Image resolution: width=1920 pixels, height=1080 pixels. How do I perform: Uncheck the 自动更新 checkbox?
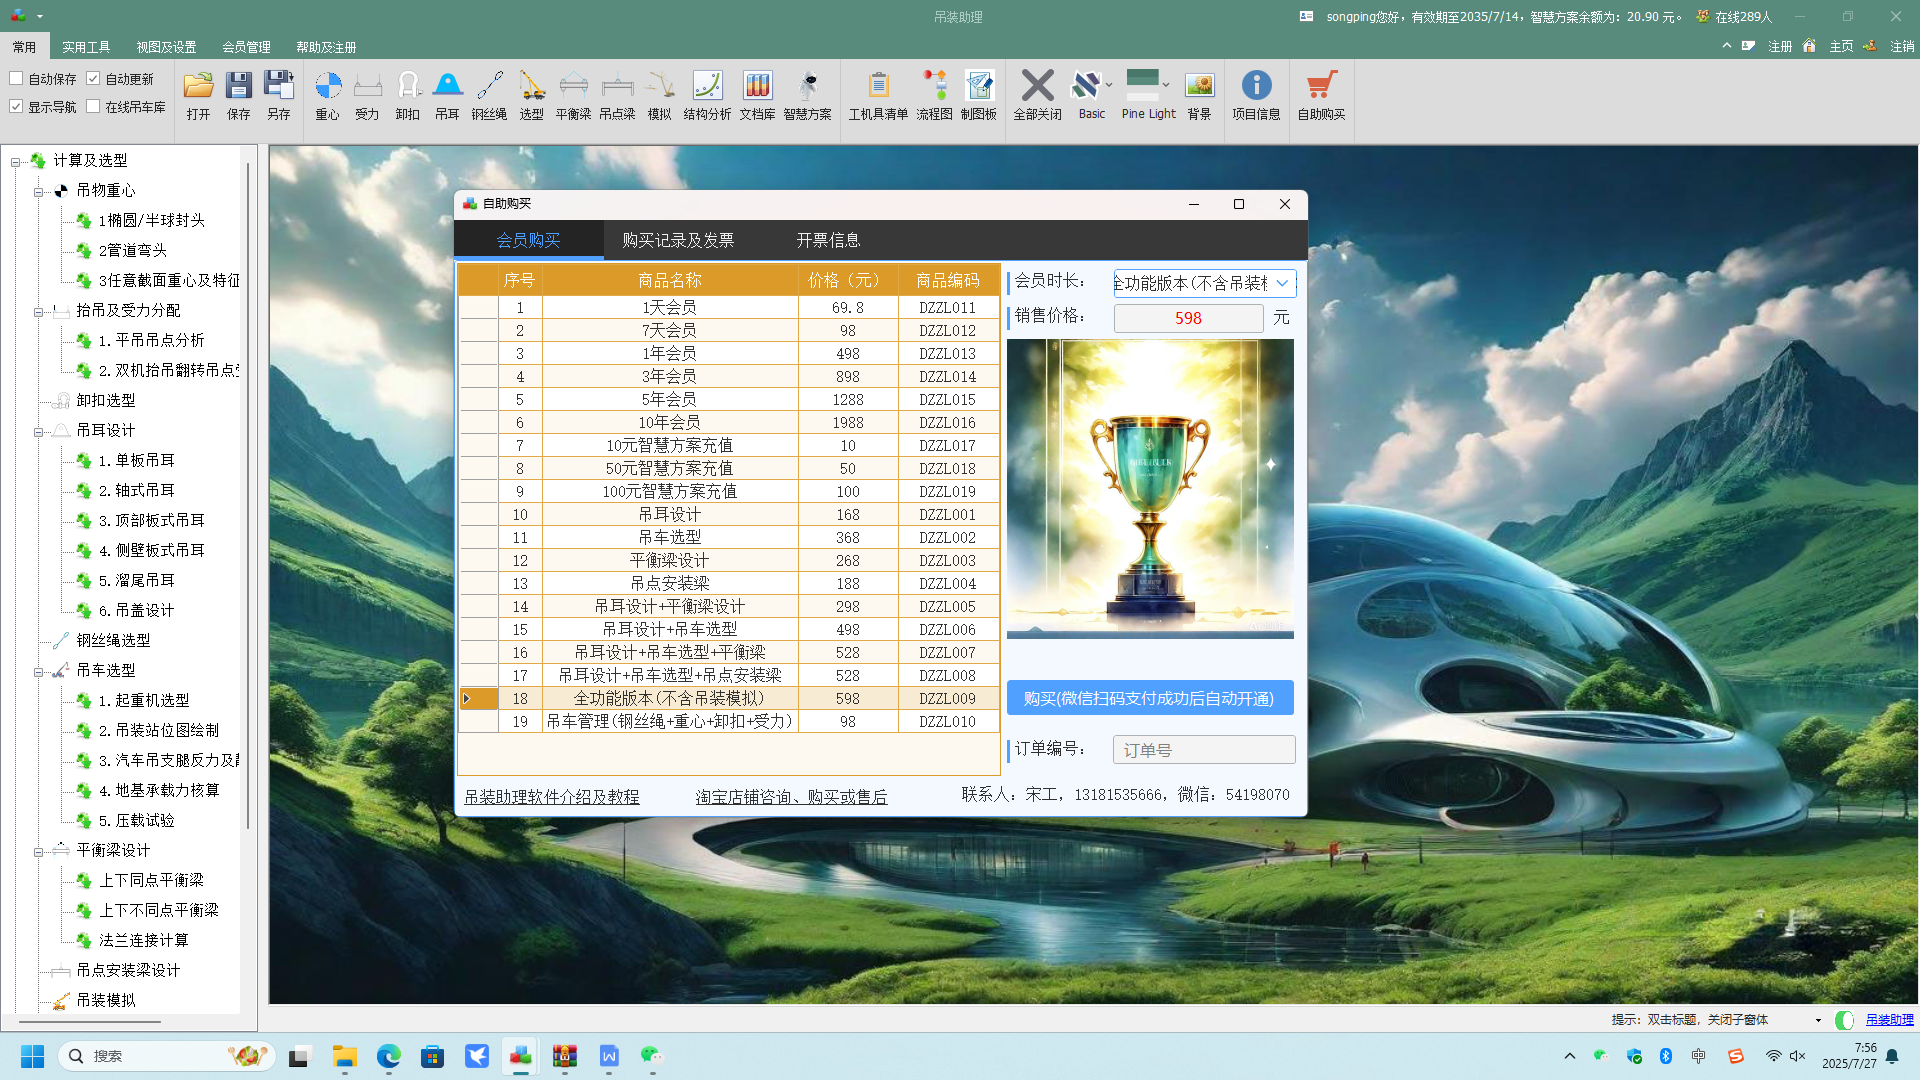(93, 78)
